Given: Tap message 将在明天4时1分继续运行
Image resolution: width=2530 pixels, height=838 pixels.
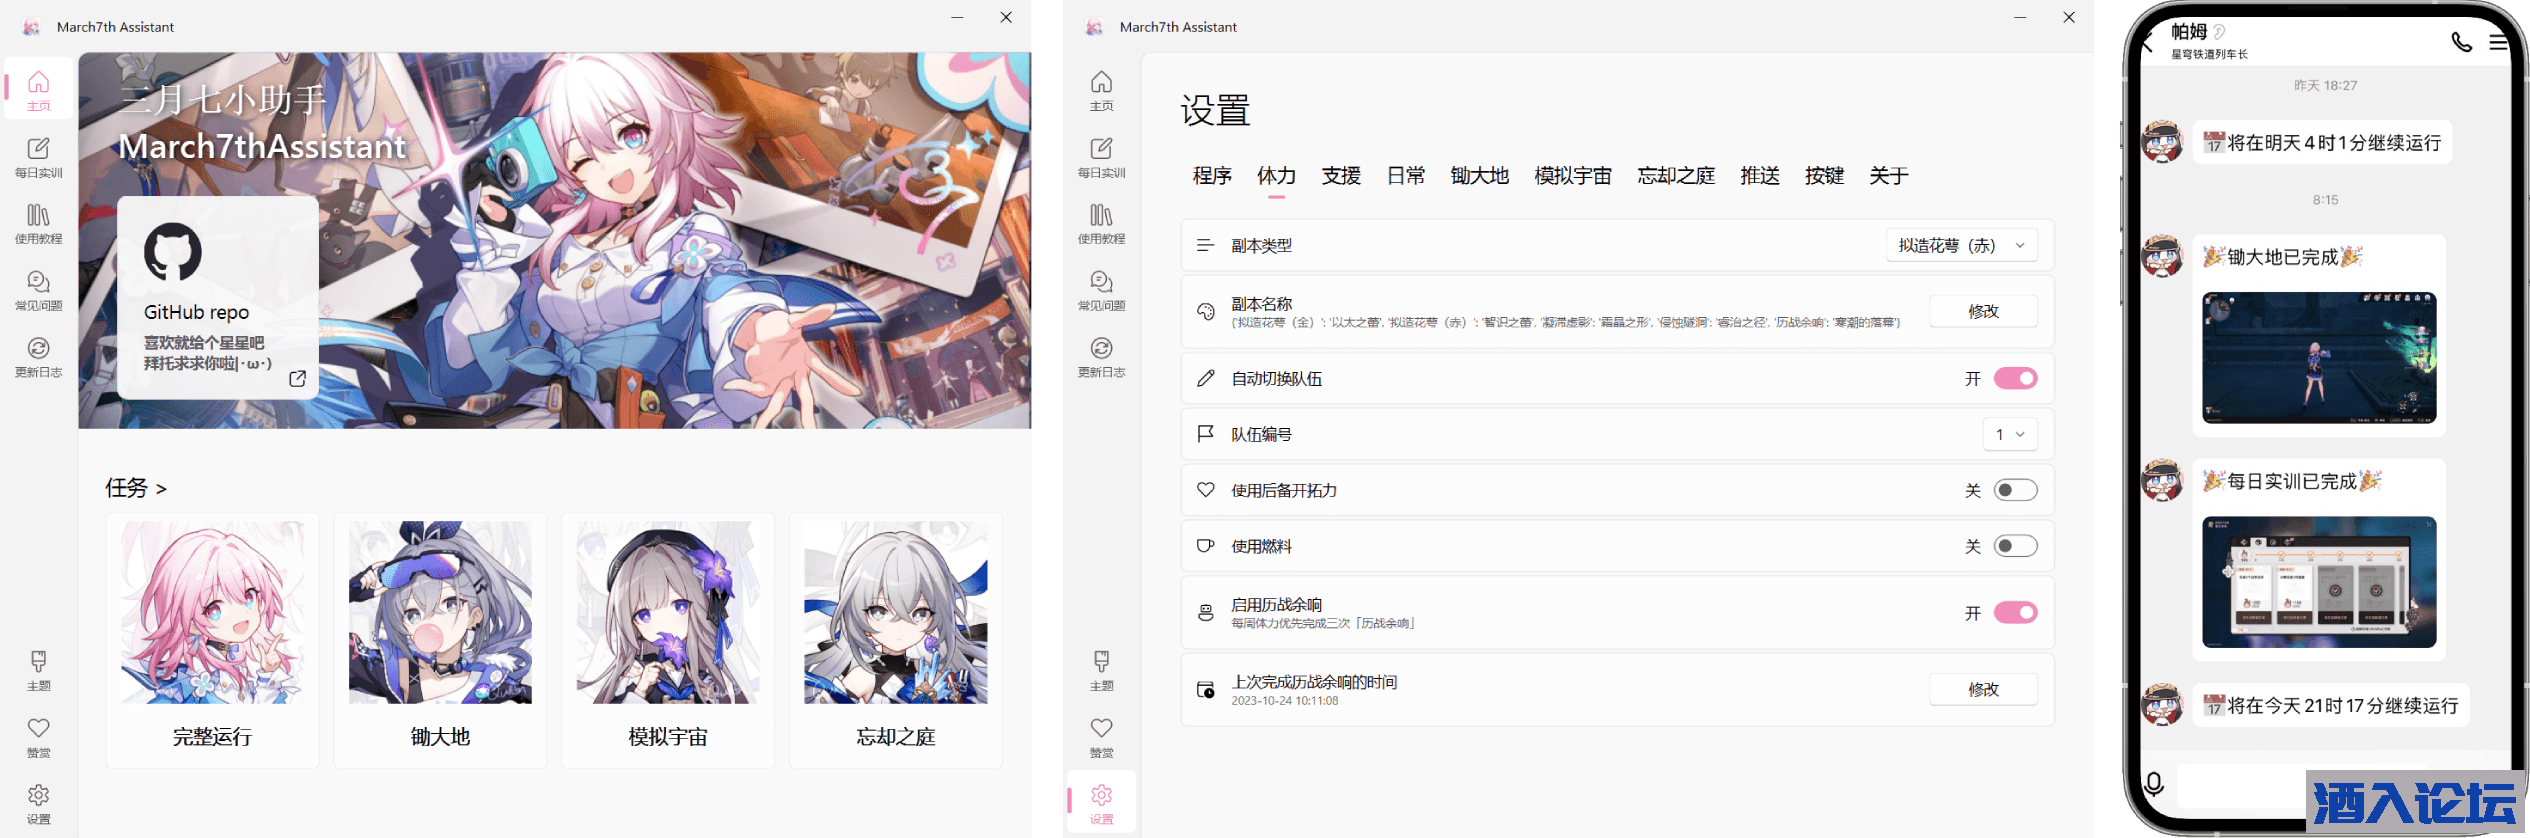Looking at the screenshot, I should (x=2322, y=143).
